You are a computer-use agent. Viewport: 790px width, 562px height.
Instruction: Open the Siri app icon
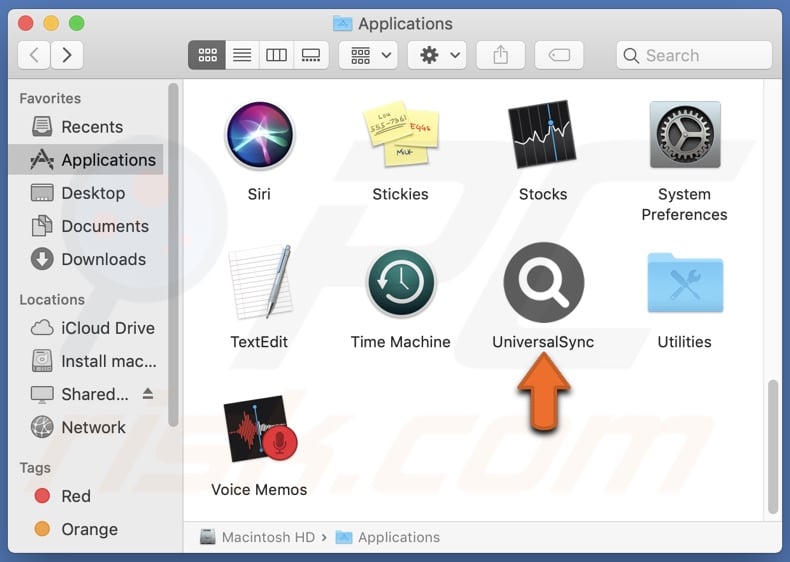point(259,135)
